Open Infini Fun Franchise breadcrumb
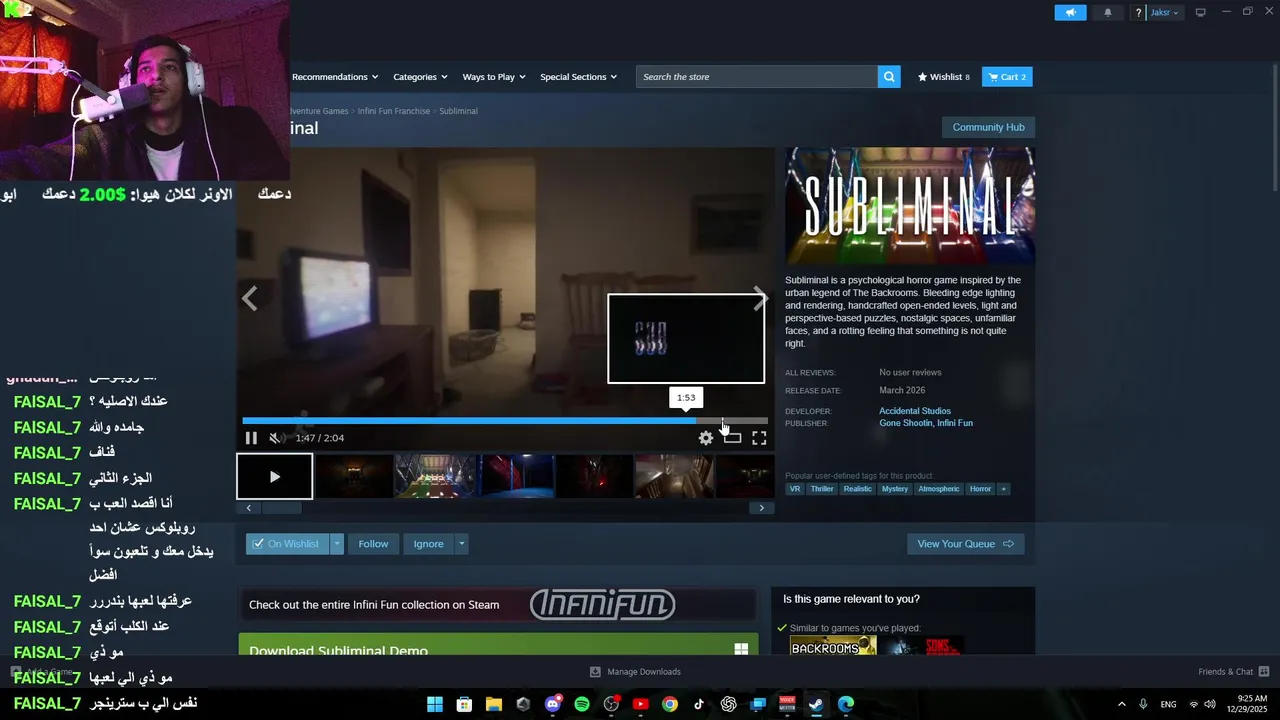Viewport: 1280px width, 720px height. pyautogui.click(x=394, y=111)
